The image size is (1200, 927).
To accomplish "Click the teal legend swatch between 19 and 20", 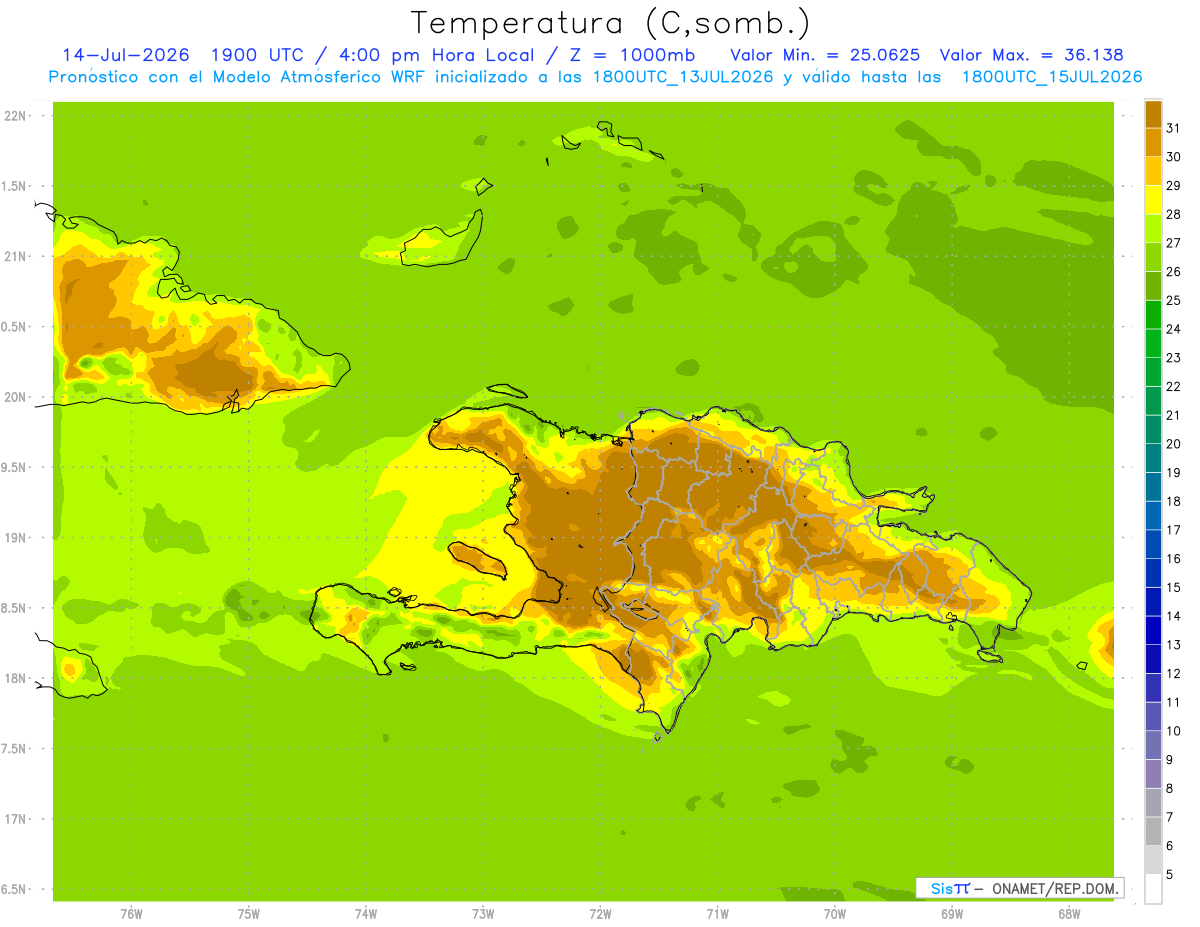I will 1153,459.
